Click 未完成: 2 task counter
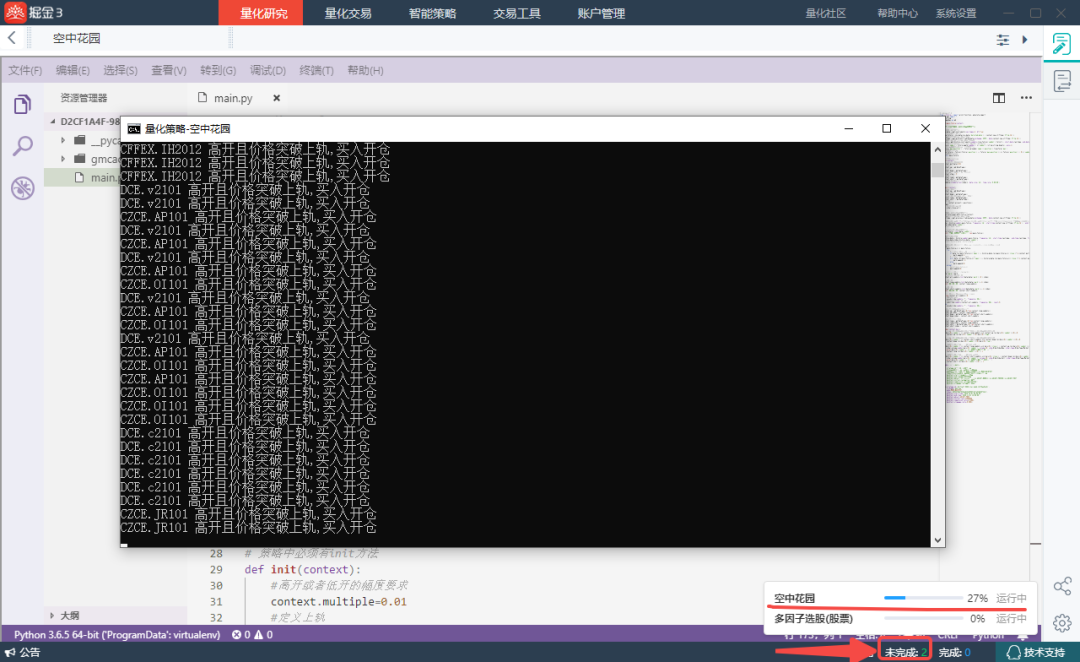Image resolution: width=1080 pixels, height=662 pixels. tap(905, 652)
